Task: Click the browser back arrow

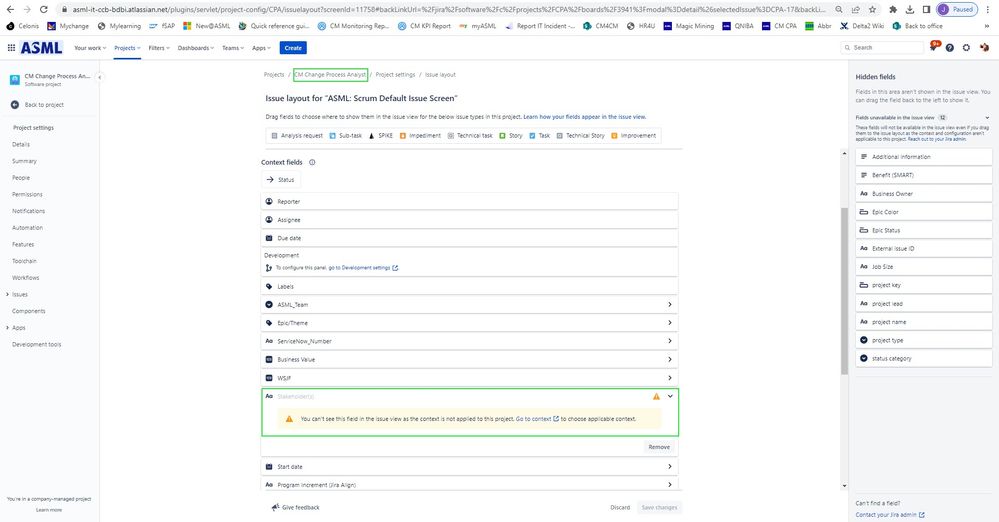Action: [x=10, y=10]
